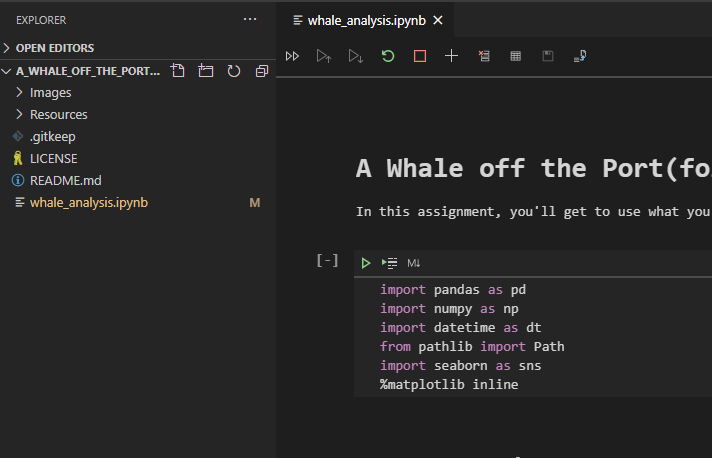Convert the cell to Markdown with M↓ icon
The height and width of the screenshot is (458, 712).
pos(414,263)
